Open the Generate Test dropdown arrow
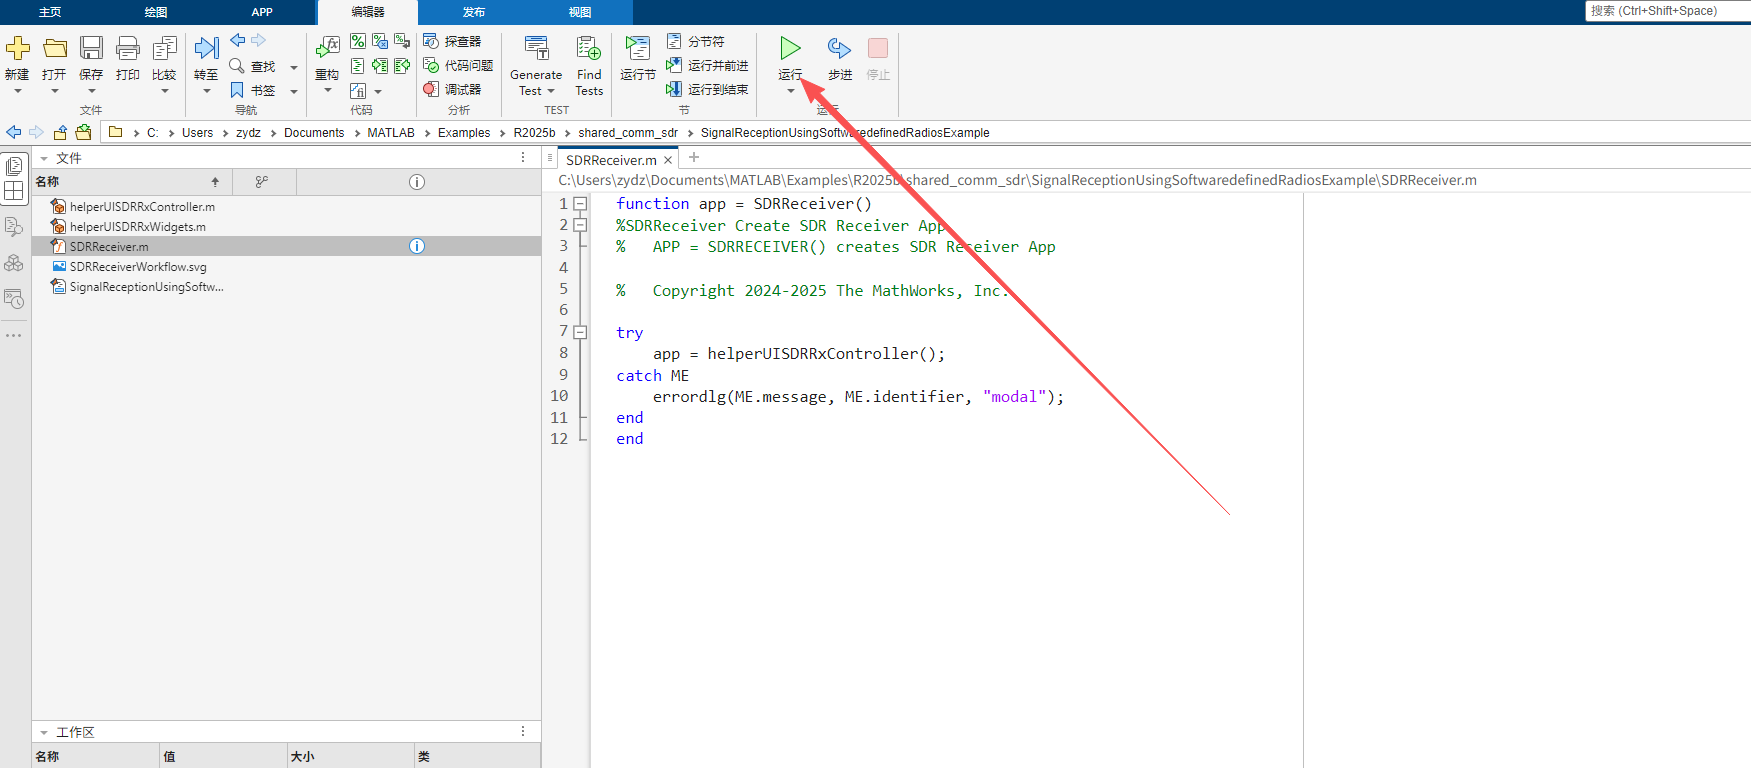 [x=550, y=91]
